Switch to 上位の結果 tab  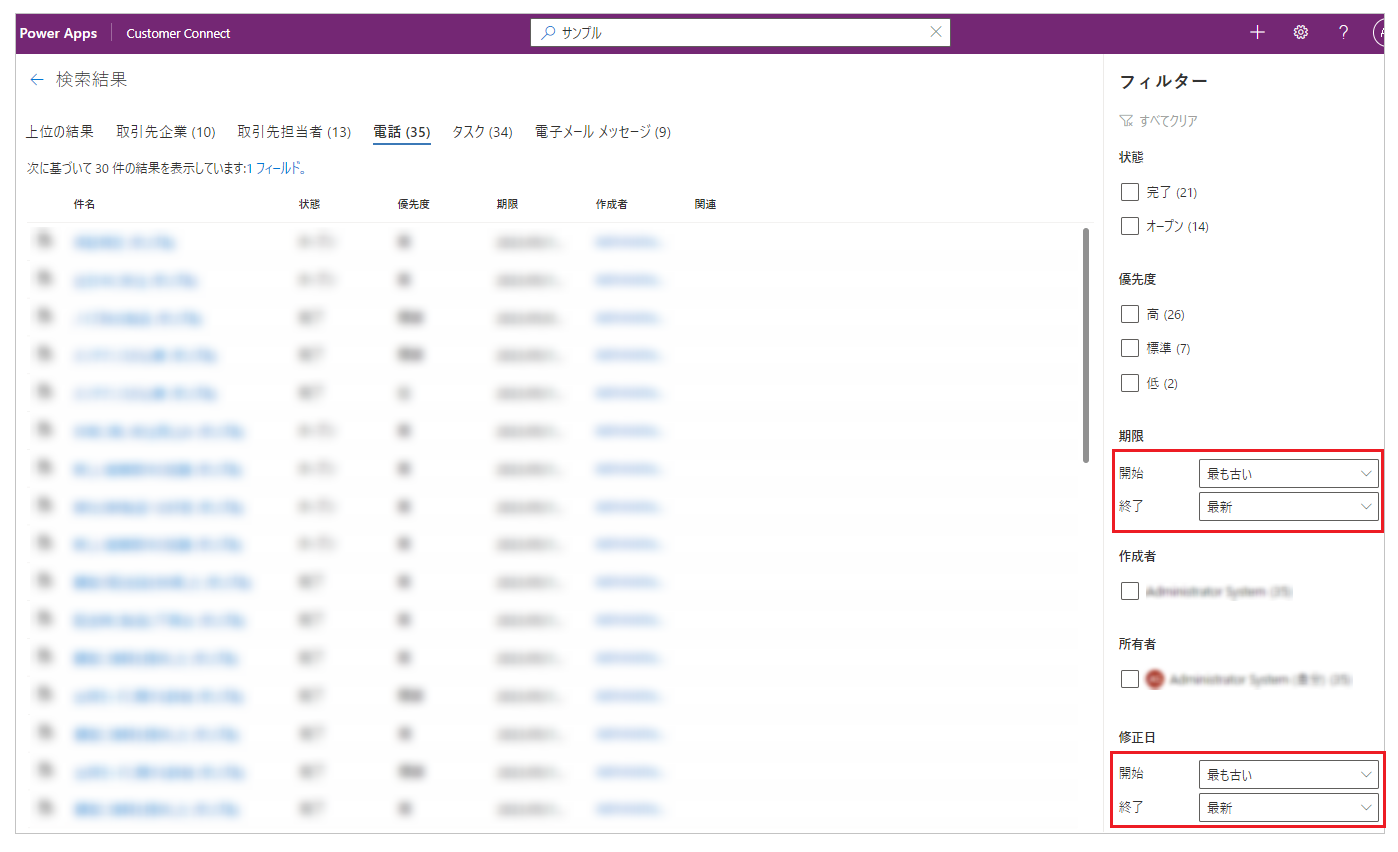click(60, 132)
